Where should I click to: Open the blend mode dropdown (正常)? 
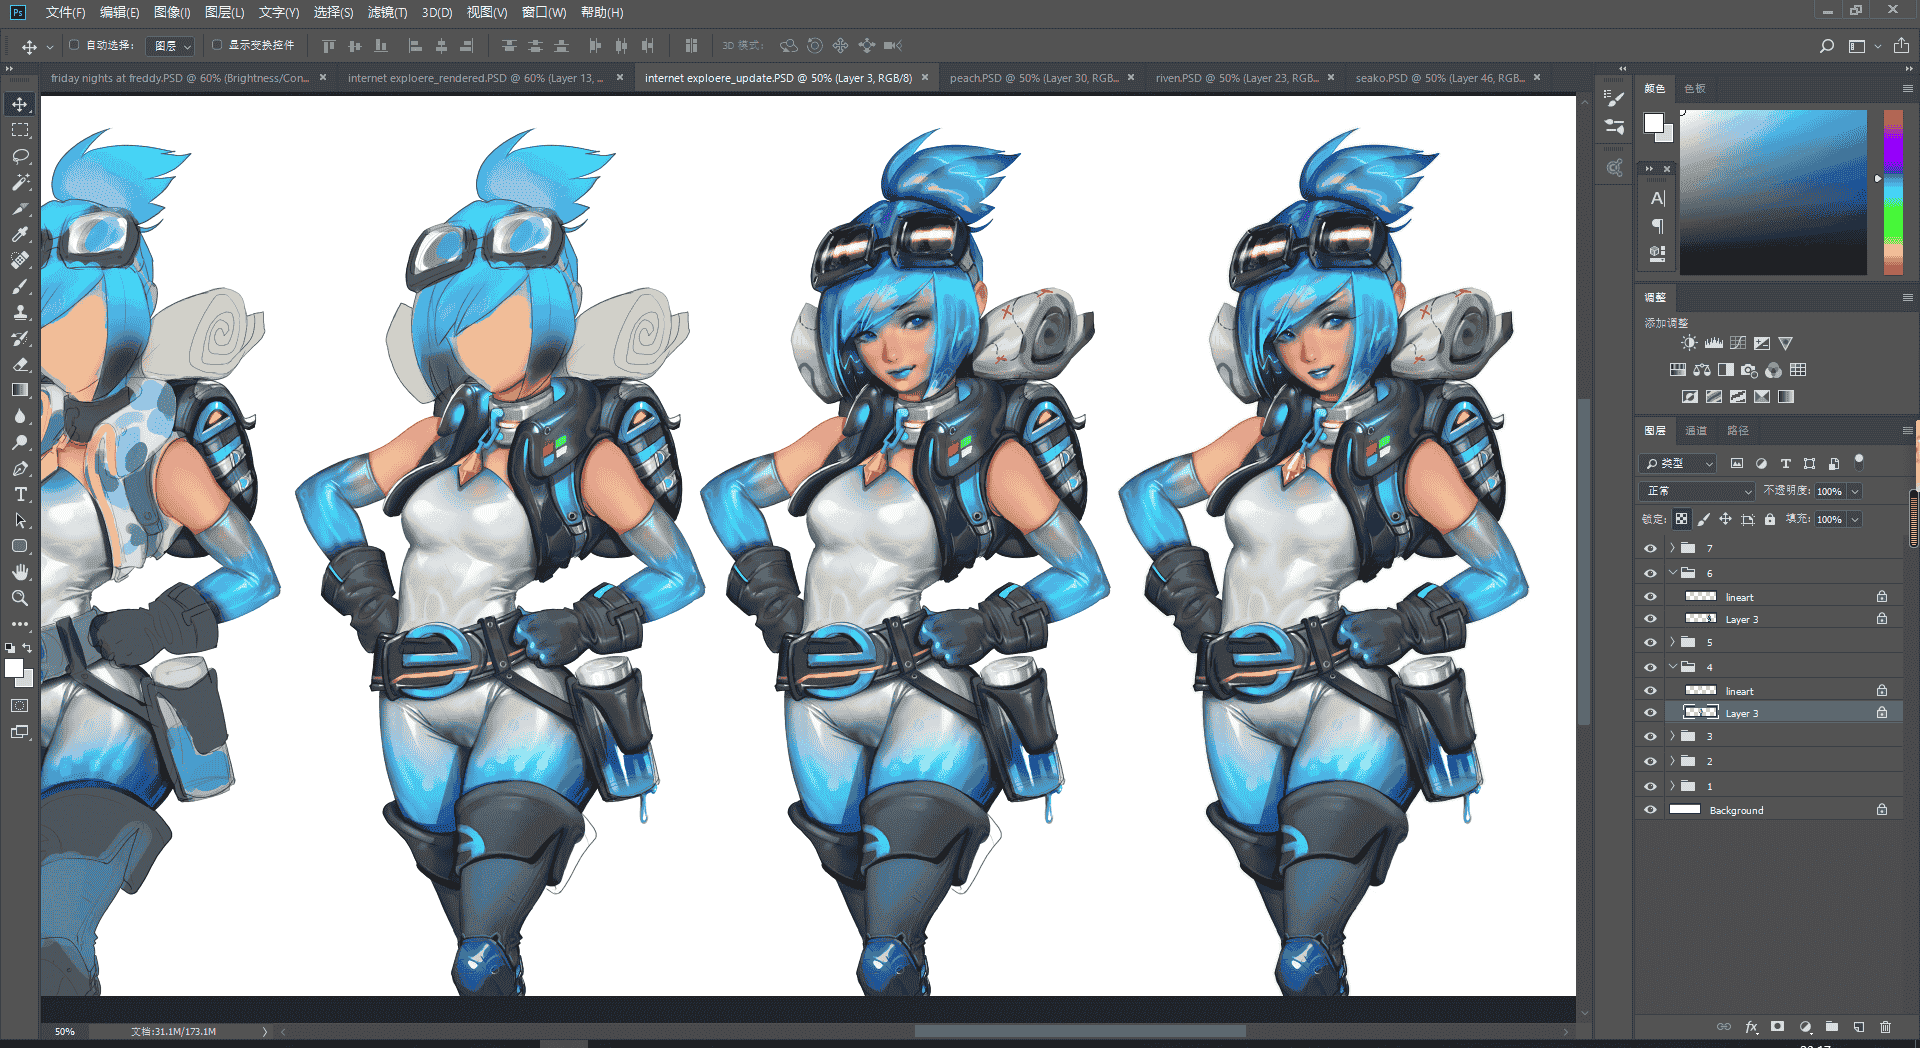(x=1697, y=491)
